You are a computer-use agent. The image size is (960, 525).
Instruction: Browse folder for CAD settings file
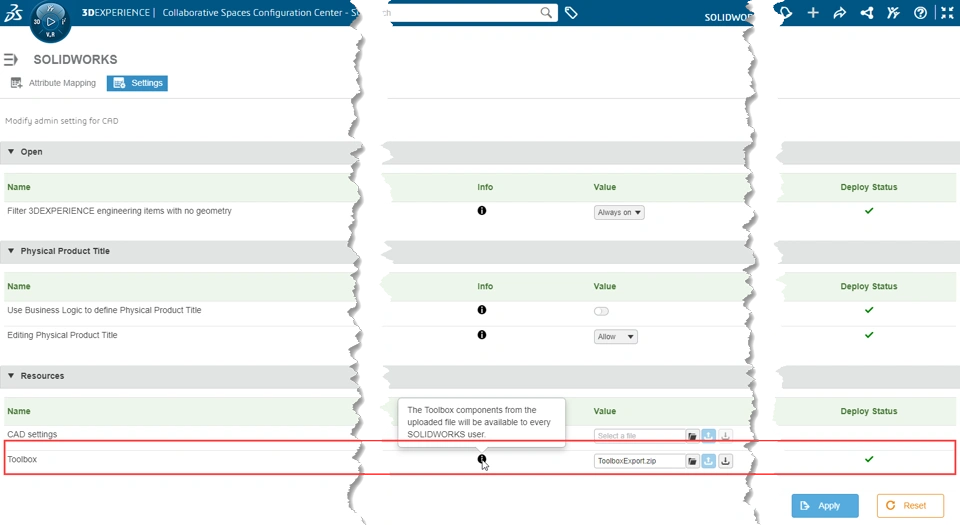pos(692,436)
